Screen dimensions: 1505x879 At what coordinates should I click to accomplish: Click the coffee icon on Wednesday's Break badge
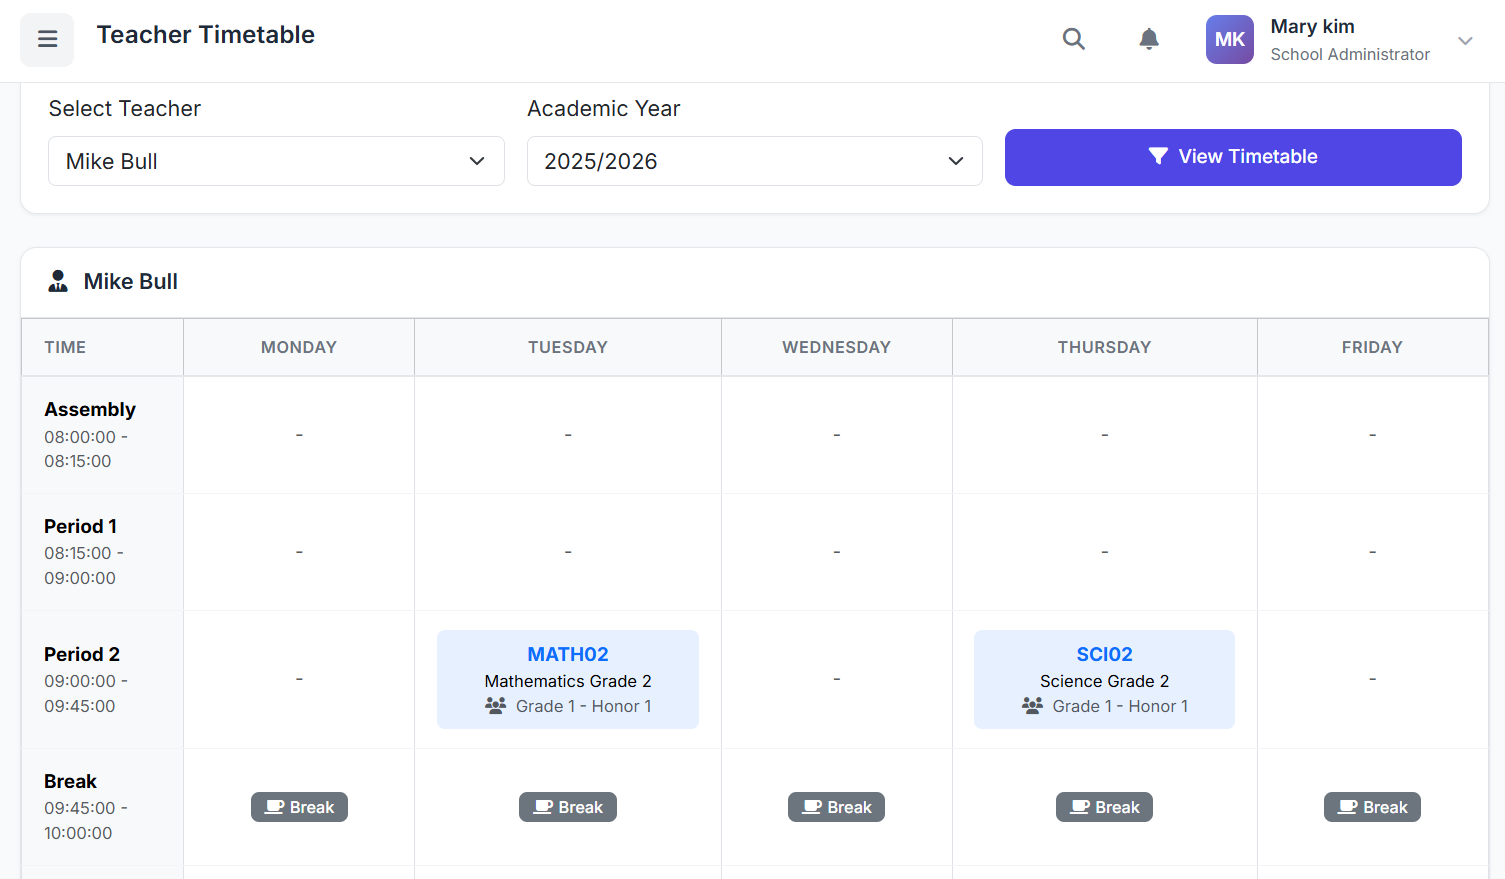pos(811,807)
